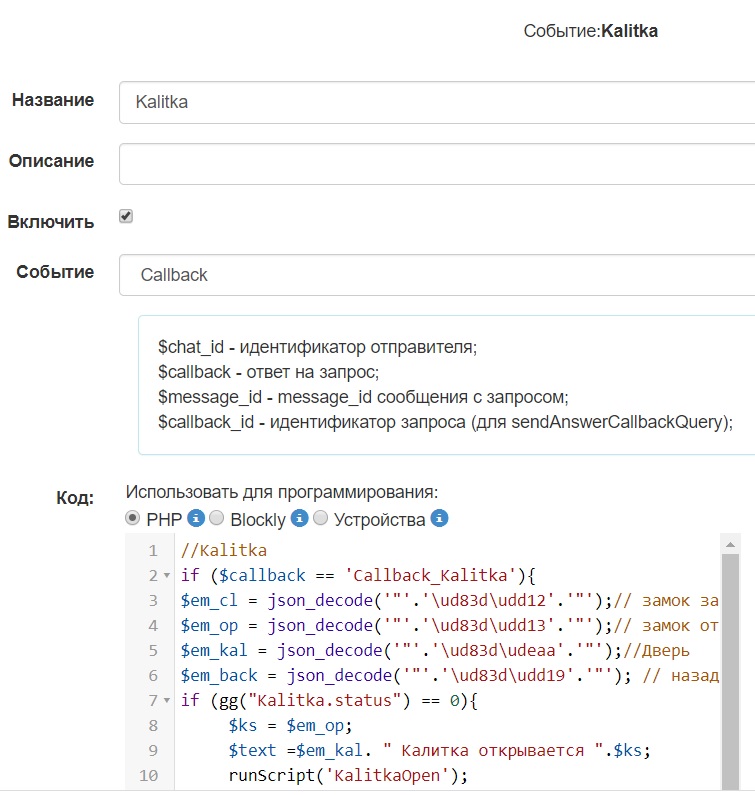This screenshot has height=795, width=755.
Task: Click the info icon next to PHP
Action: pyautogui.click(x=196, y=519)
